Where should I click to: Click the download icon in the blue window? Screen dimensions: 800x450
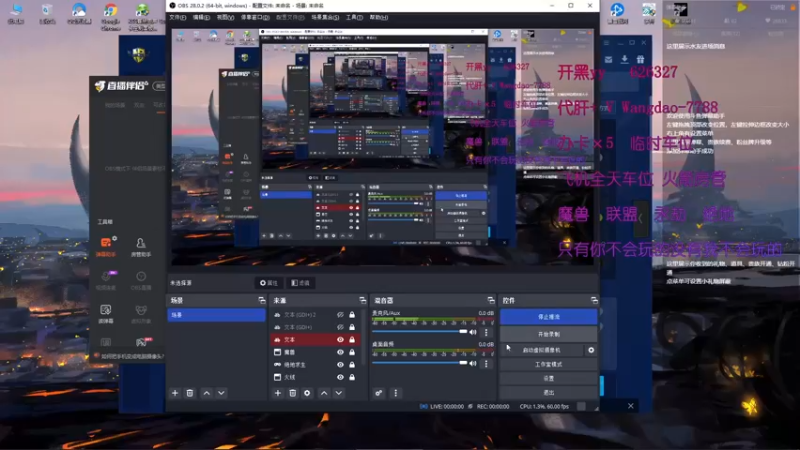624,60
